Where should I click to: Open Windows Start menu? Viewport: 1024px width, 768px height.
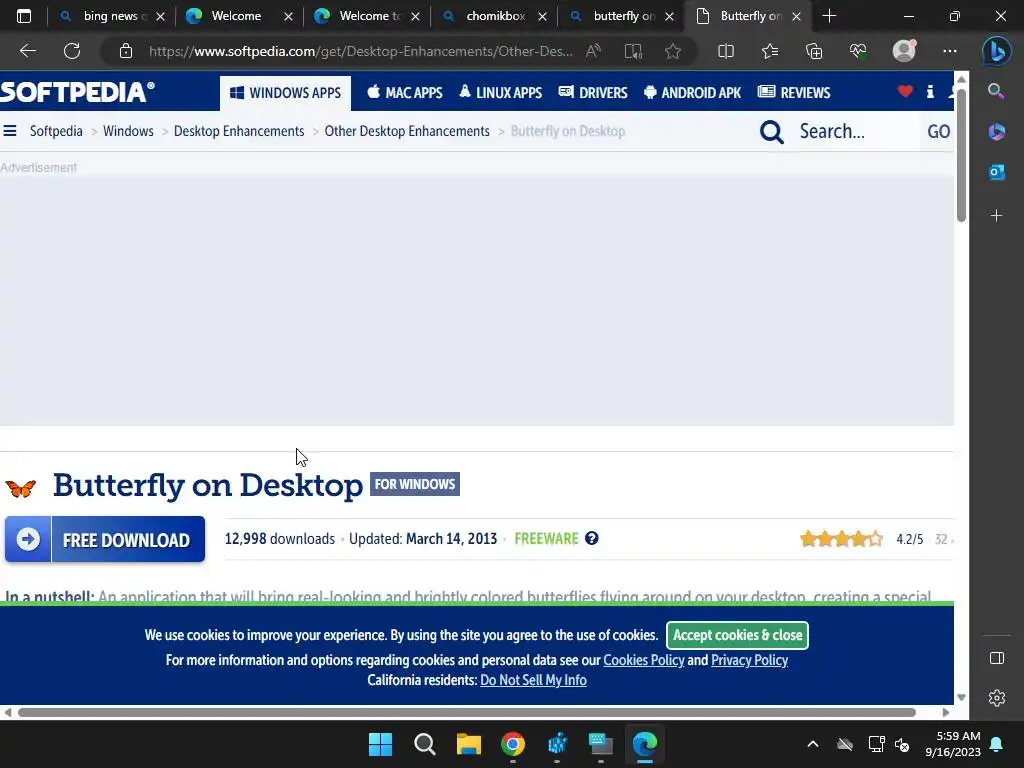(380, 744)
